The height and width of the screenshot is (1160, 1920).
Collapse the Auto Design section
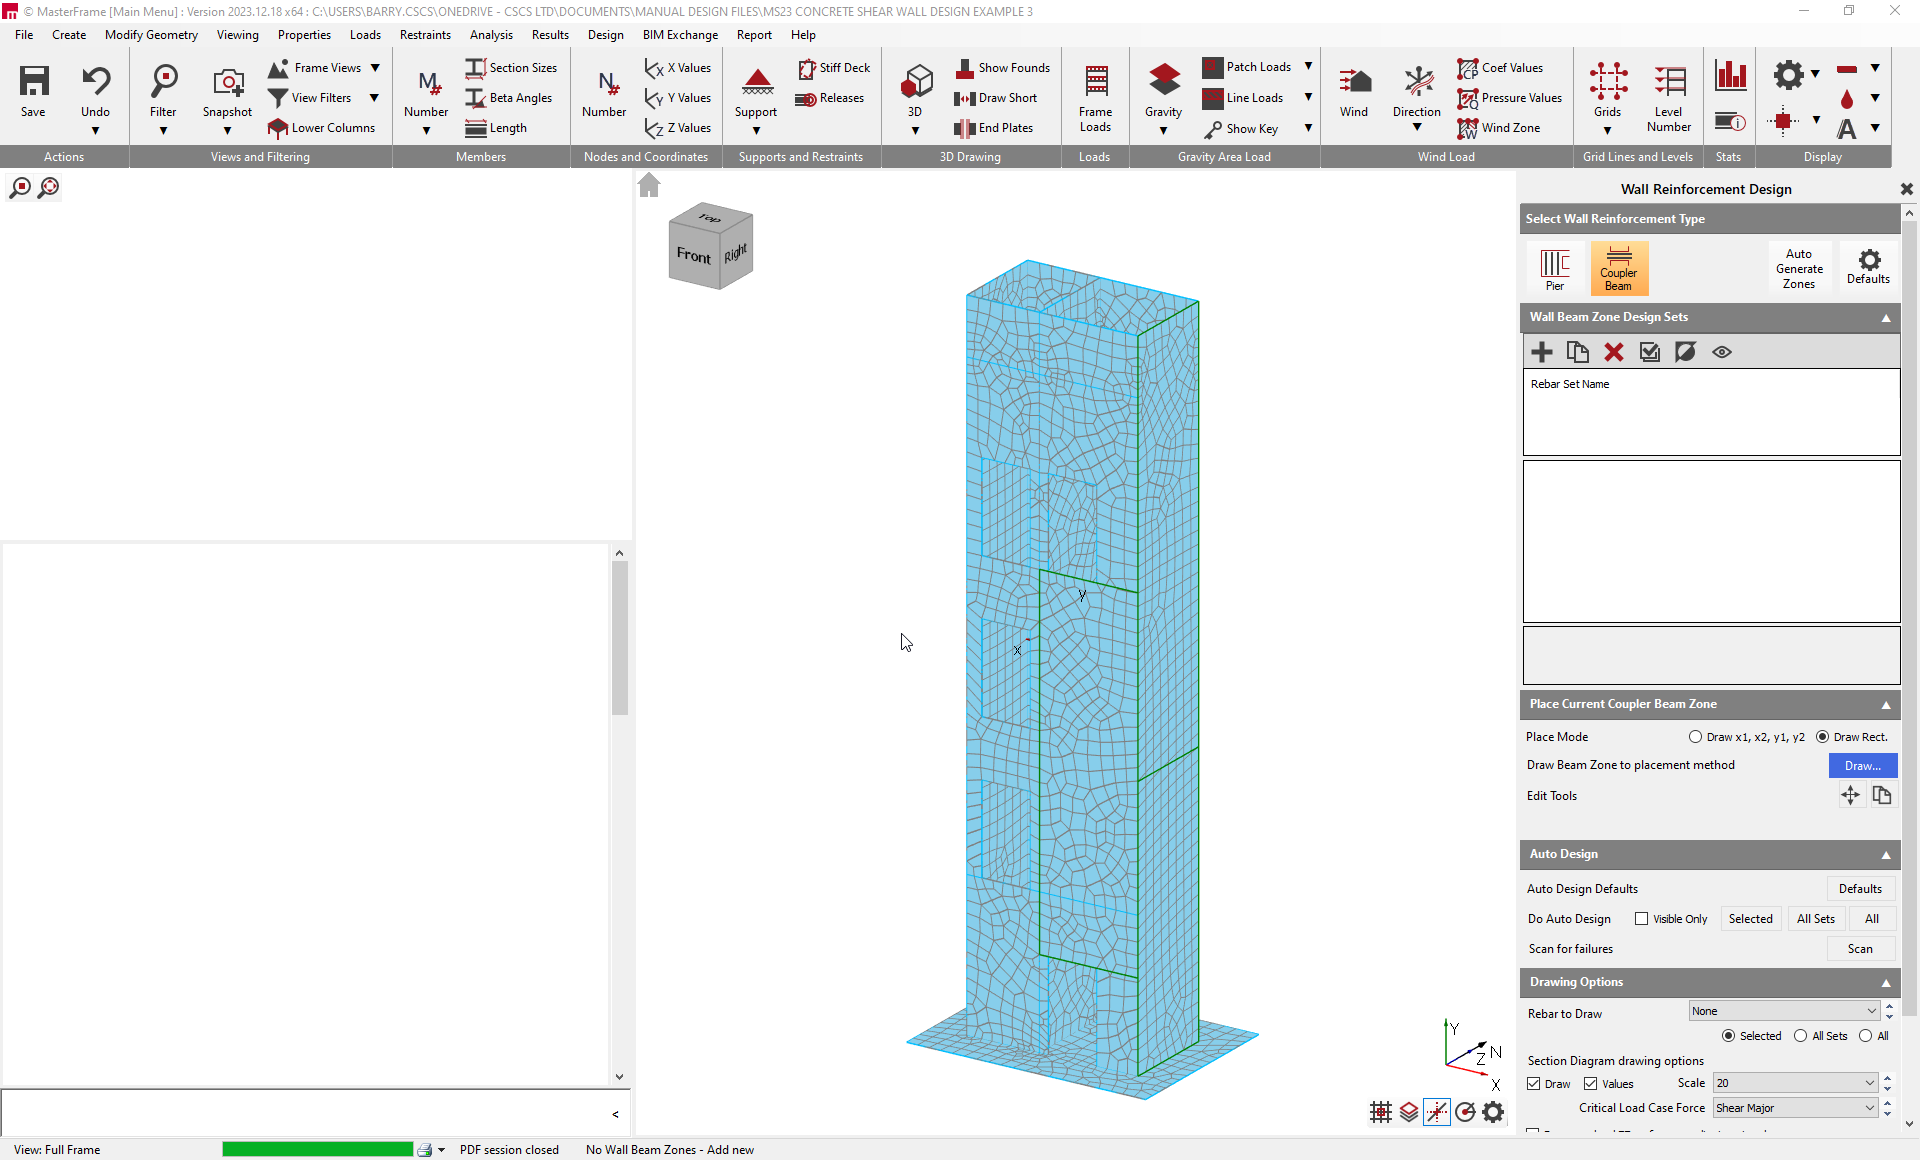1886,855
